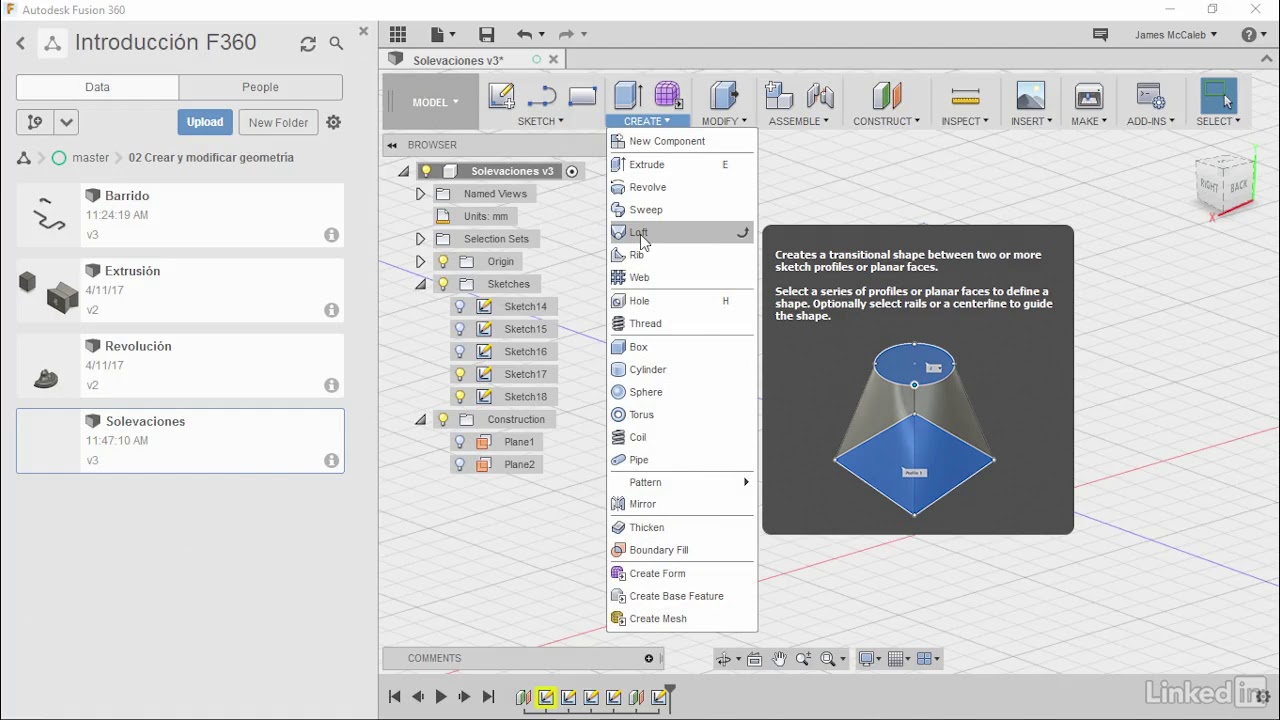
Task: Click the Upload button
Action: click(x=205, y=122)
